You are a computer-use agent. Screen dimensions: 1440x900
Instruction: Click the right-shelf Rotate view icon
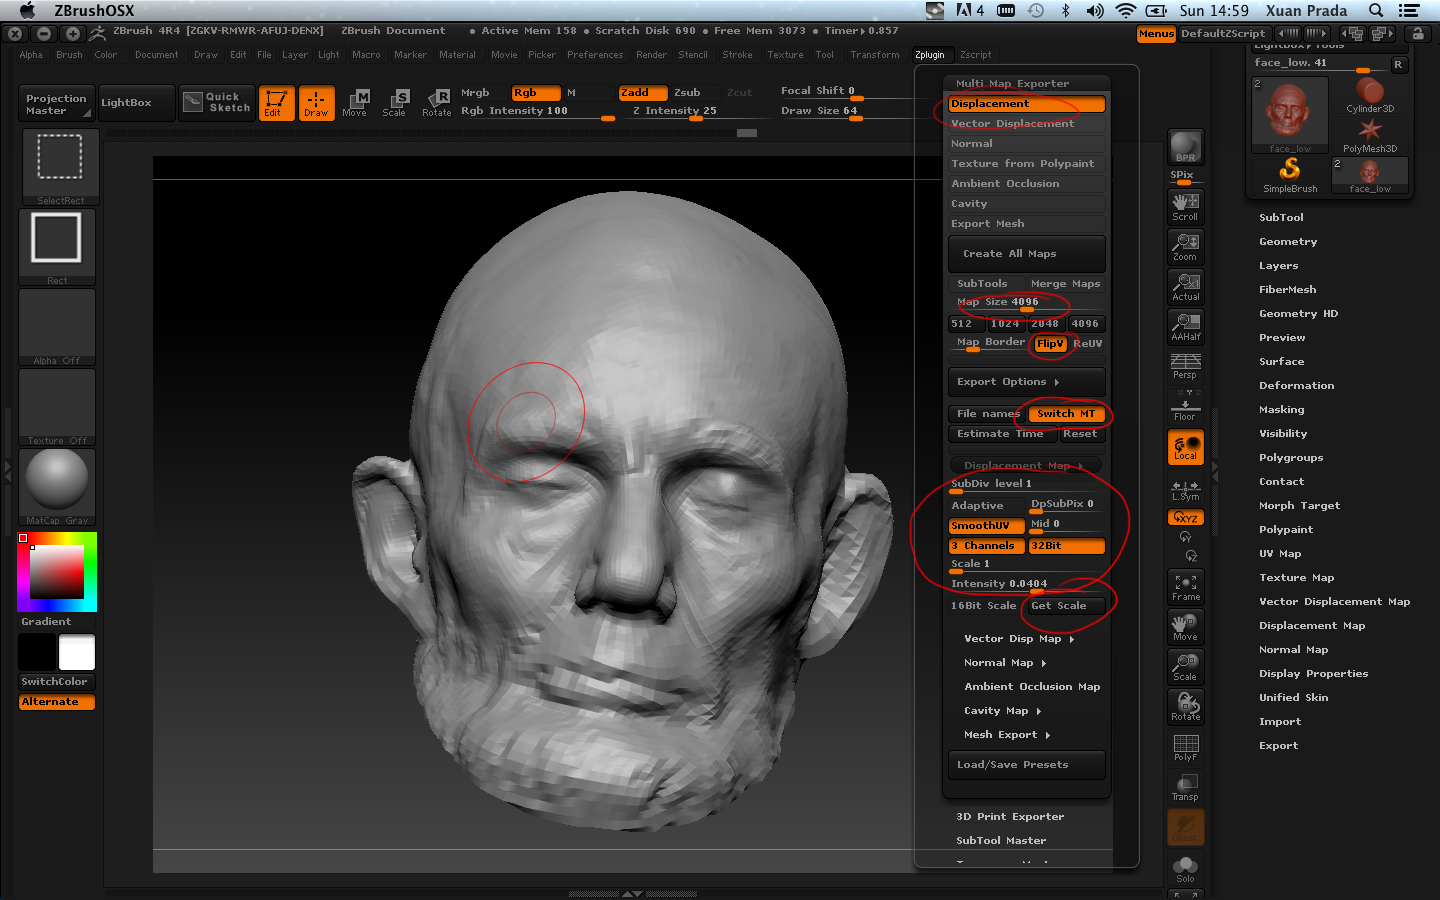tap(1186, 707)
